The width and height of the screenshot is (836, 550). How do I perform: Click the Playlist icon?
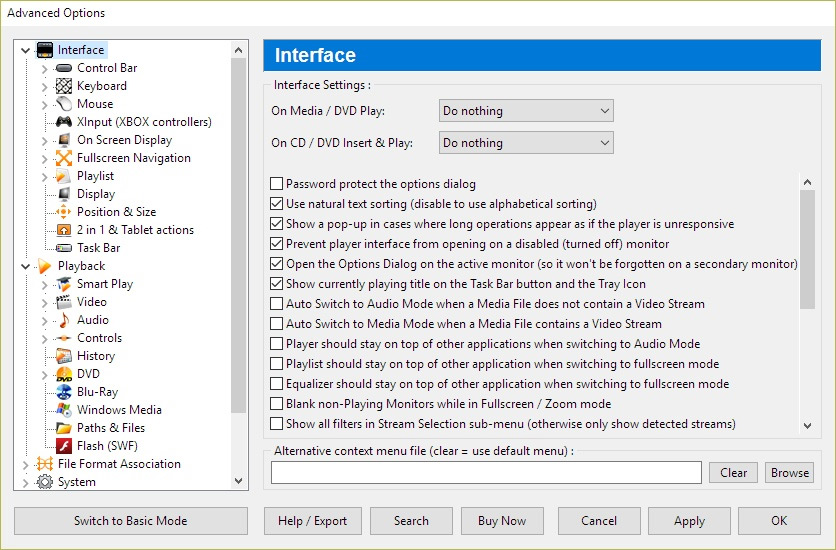pyautogui.click(x=64, y=176)
